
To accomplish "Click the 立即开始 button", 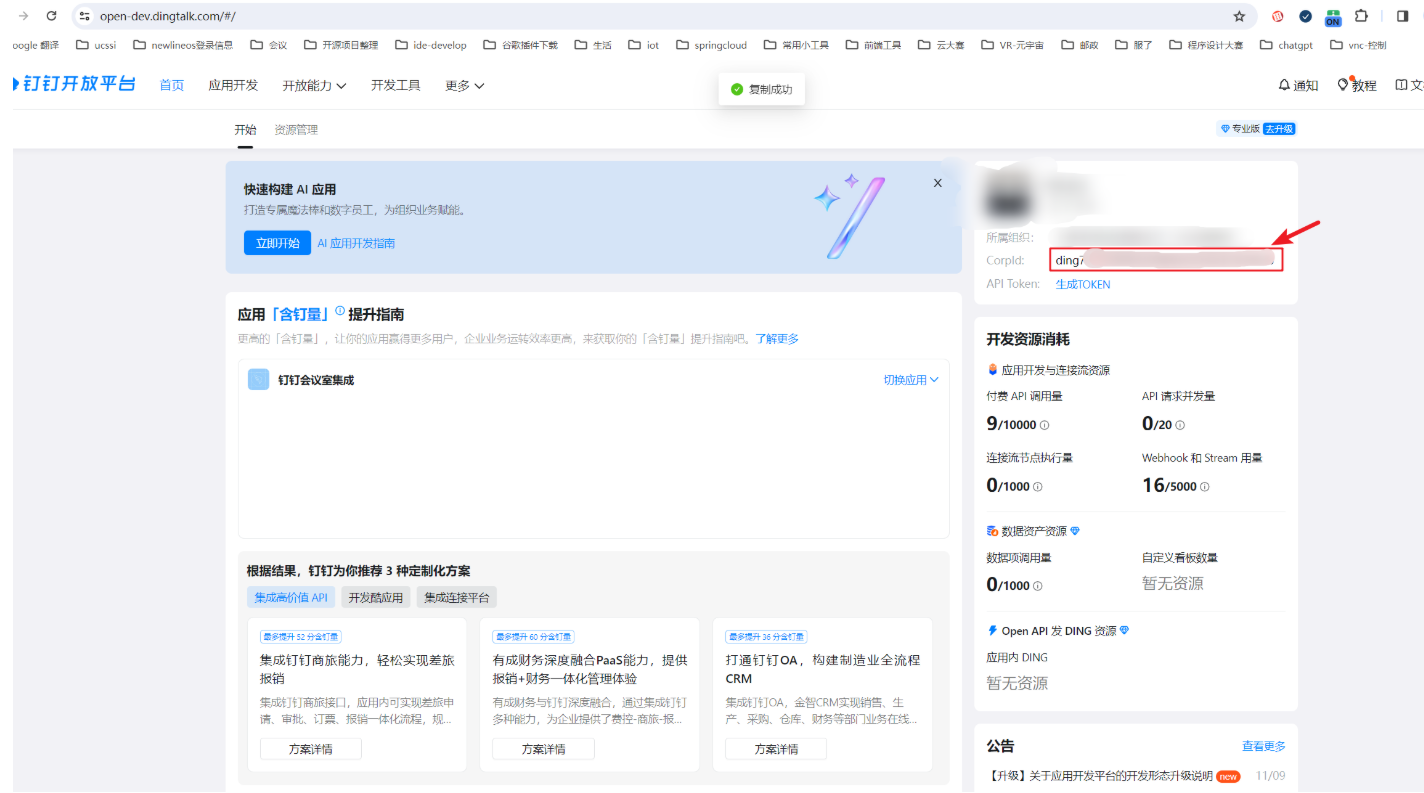I will coord(277,243).
